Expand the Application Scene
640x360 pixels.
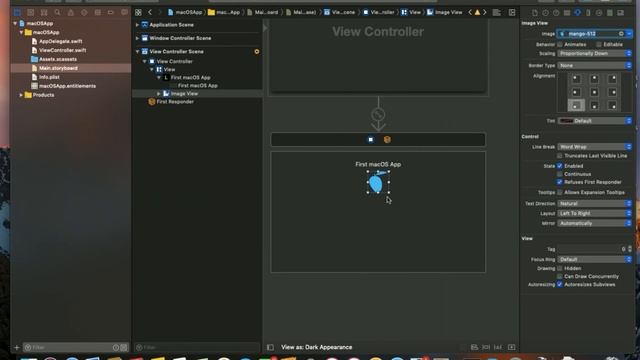pos(138,25)
